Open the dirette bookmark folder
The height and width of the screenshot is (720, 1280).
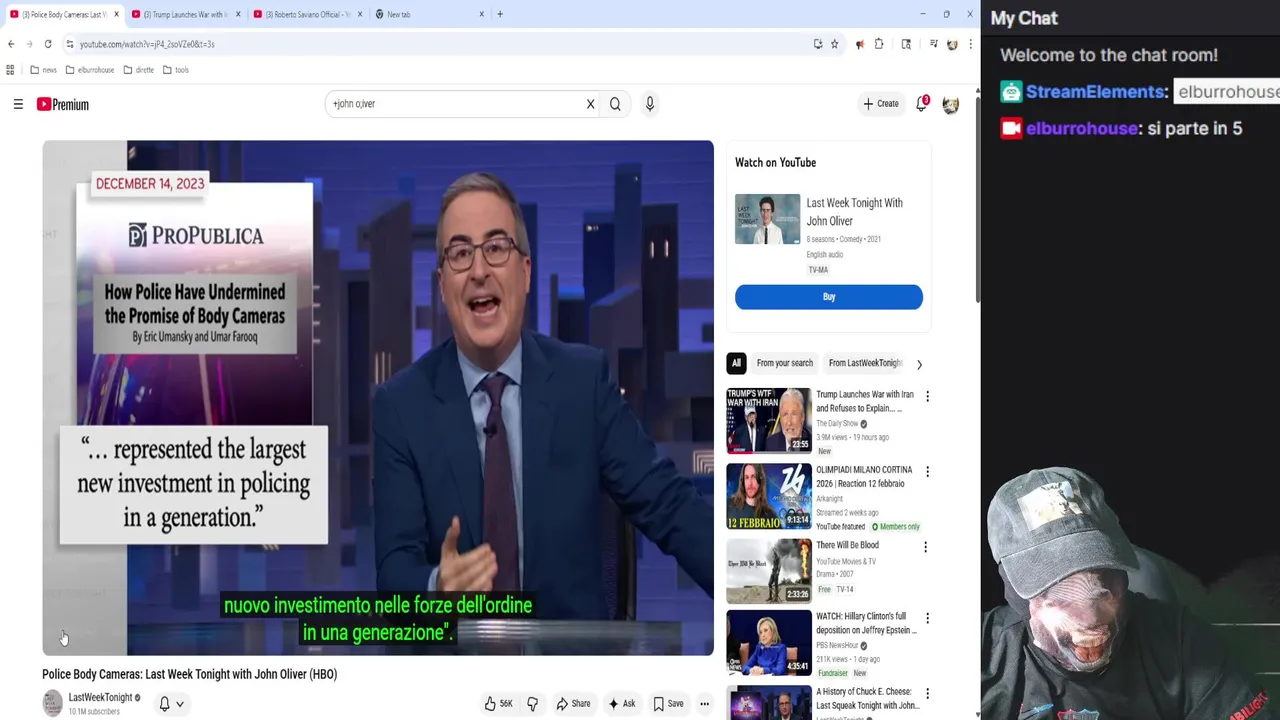[x=138, y=70]
